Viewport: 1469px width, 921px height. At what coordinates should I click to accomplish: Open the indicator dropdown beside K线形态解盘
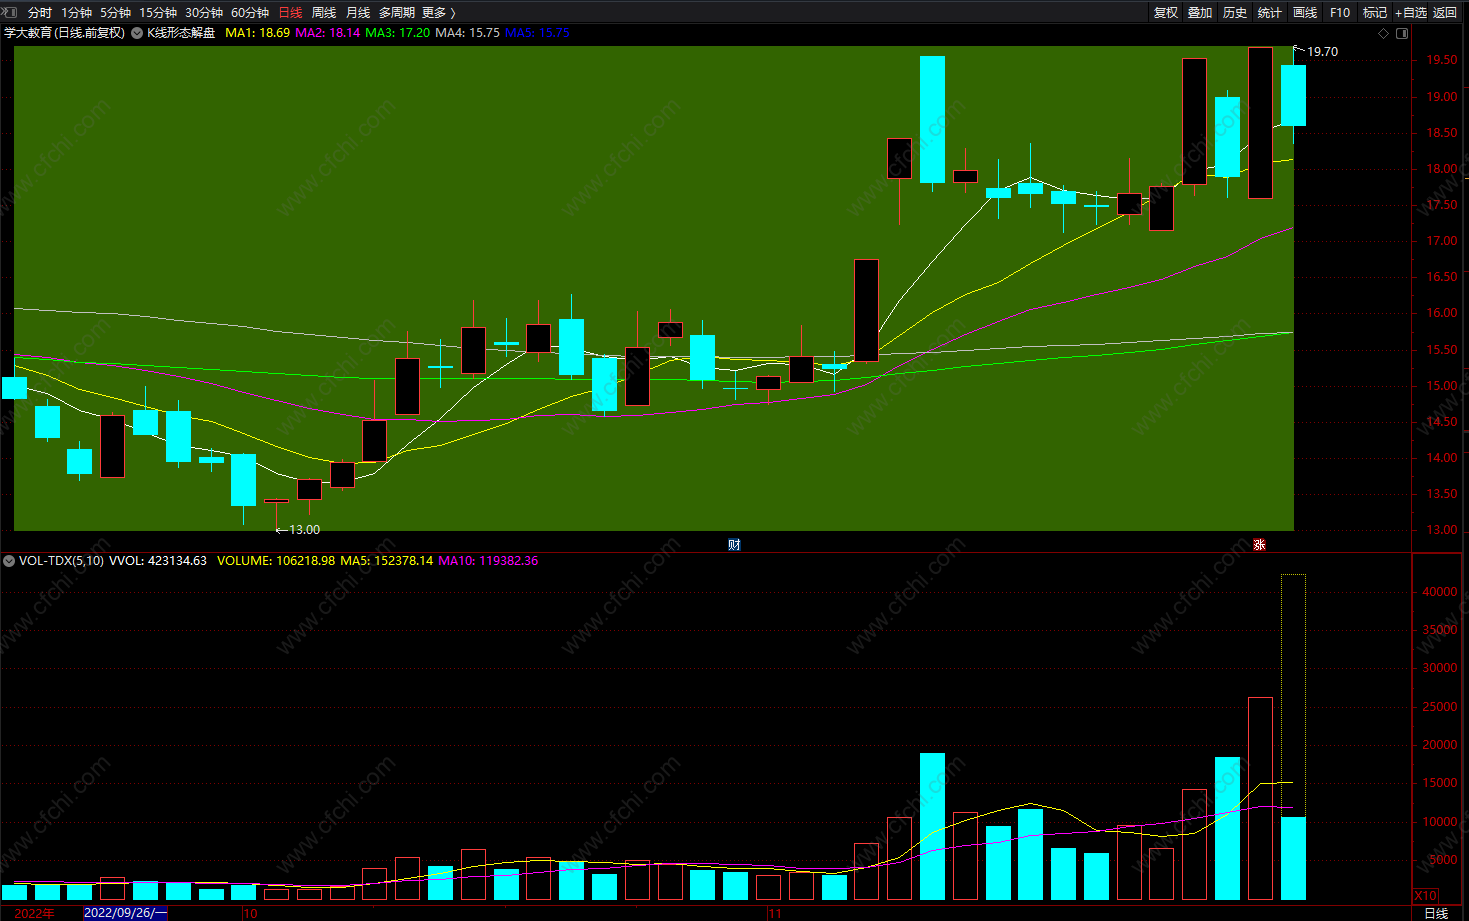(137, 33)
